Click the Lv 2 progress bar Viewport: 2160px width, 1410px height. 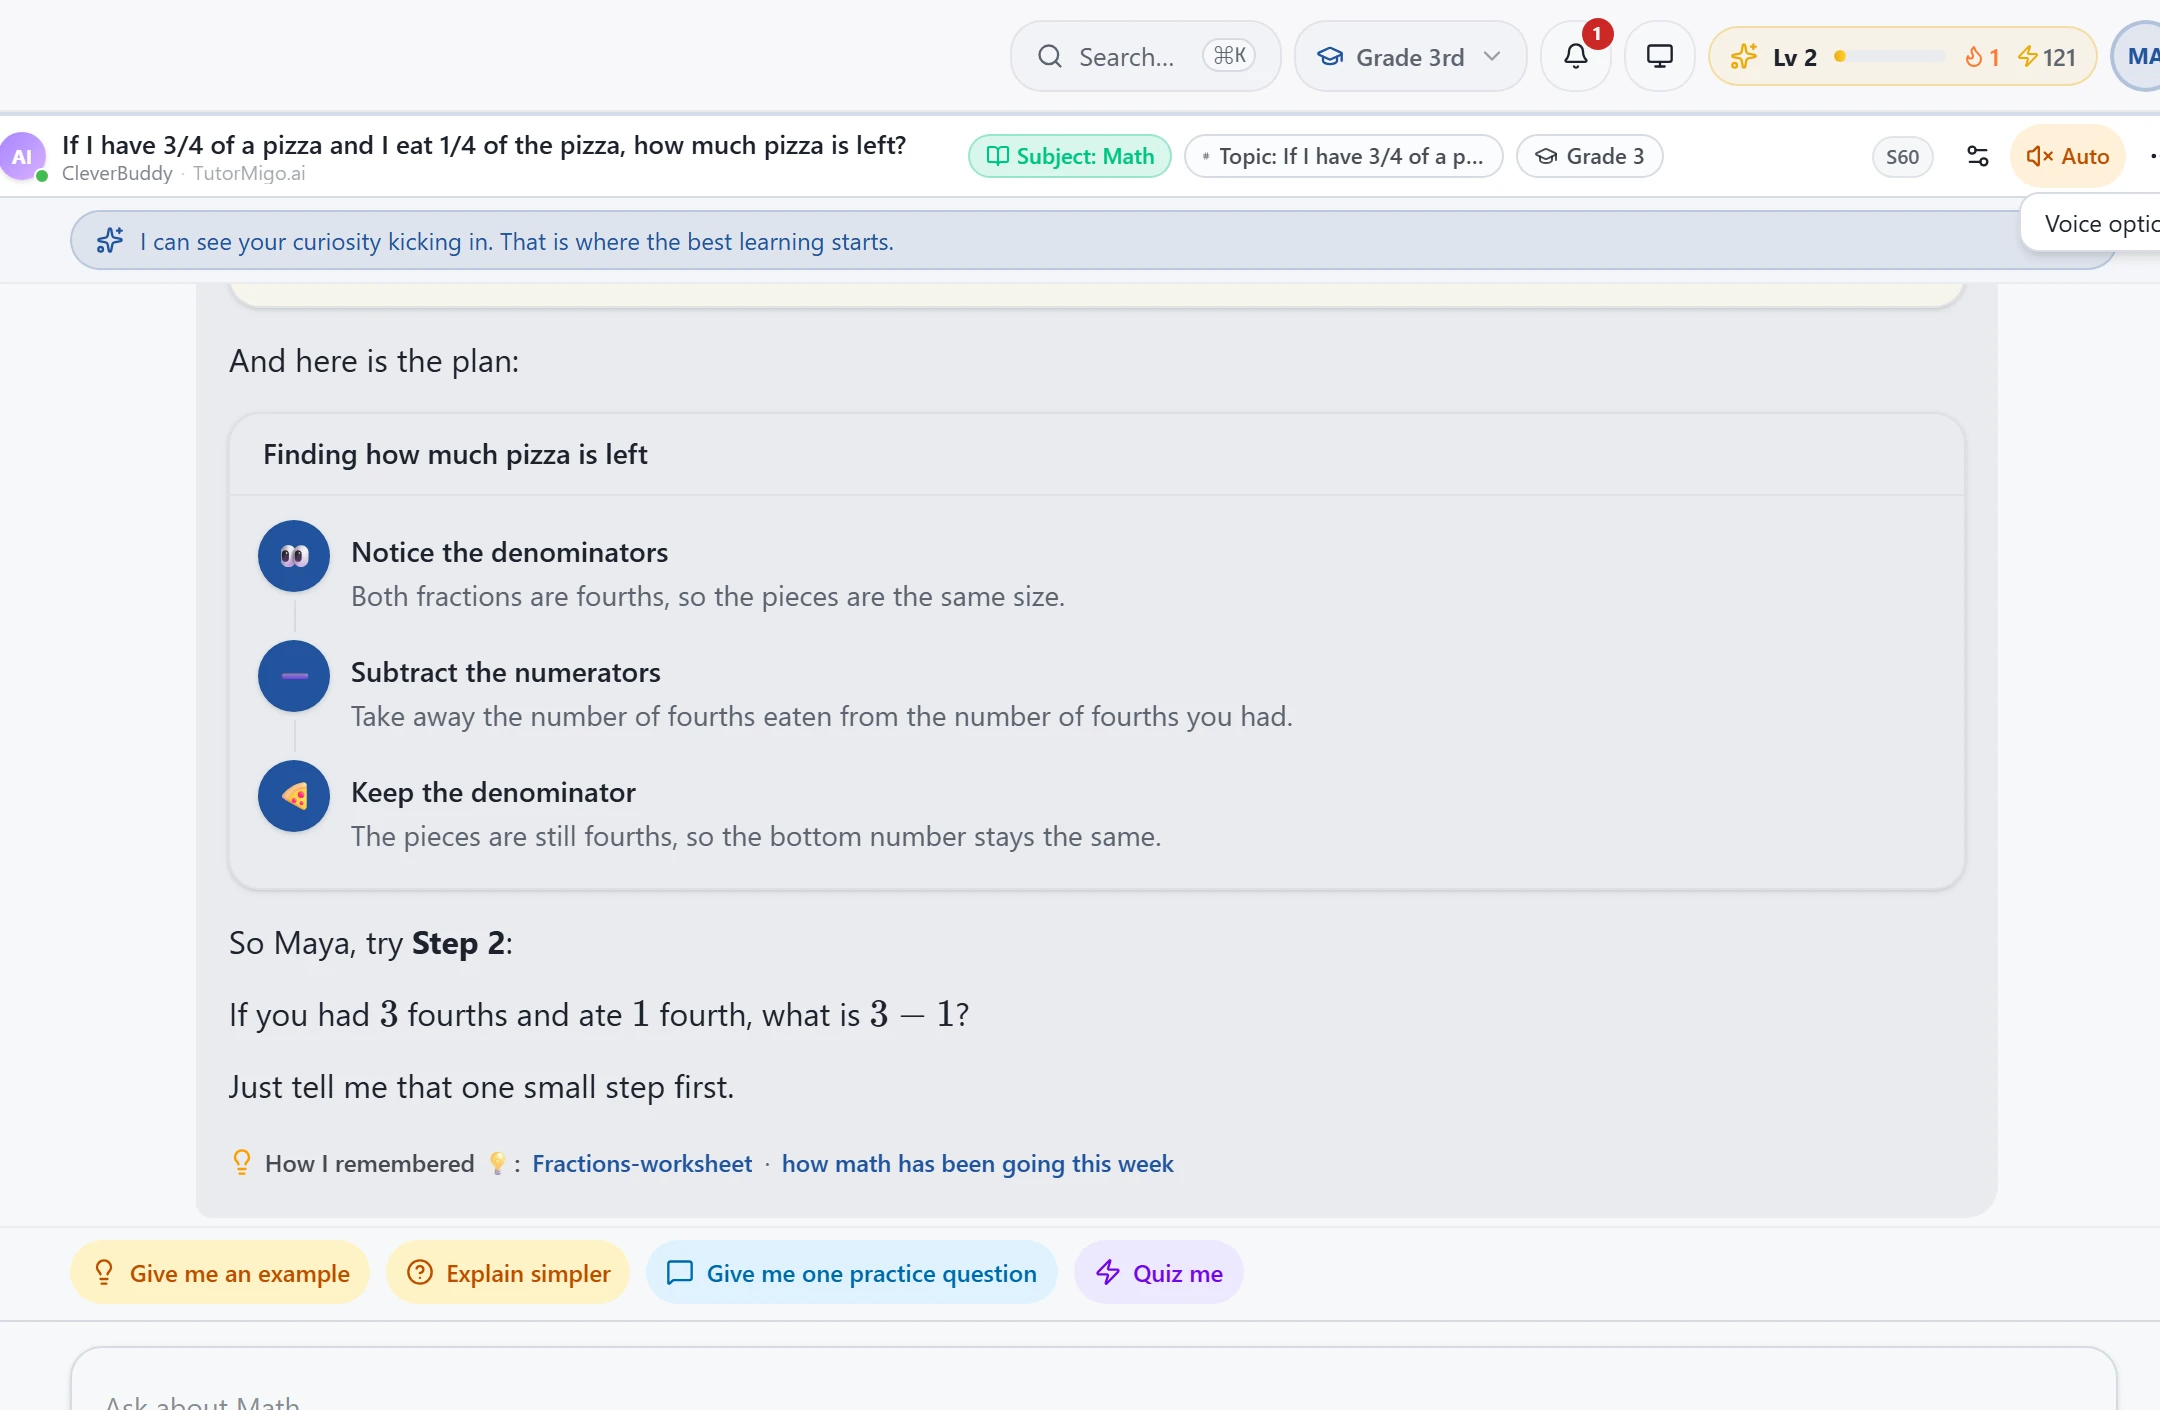(1889, 57)
